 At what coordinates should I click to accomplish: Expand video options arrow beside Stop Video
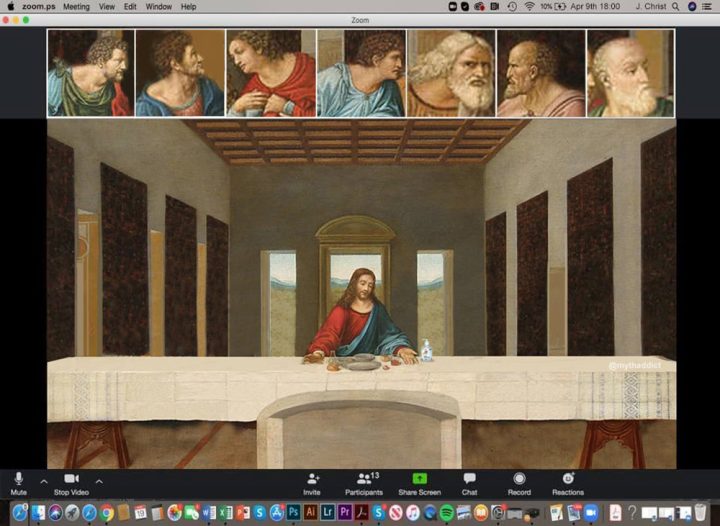(99, 481)
